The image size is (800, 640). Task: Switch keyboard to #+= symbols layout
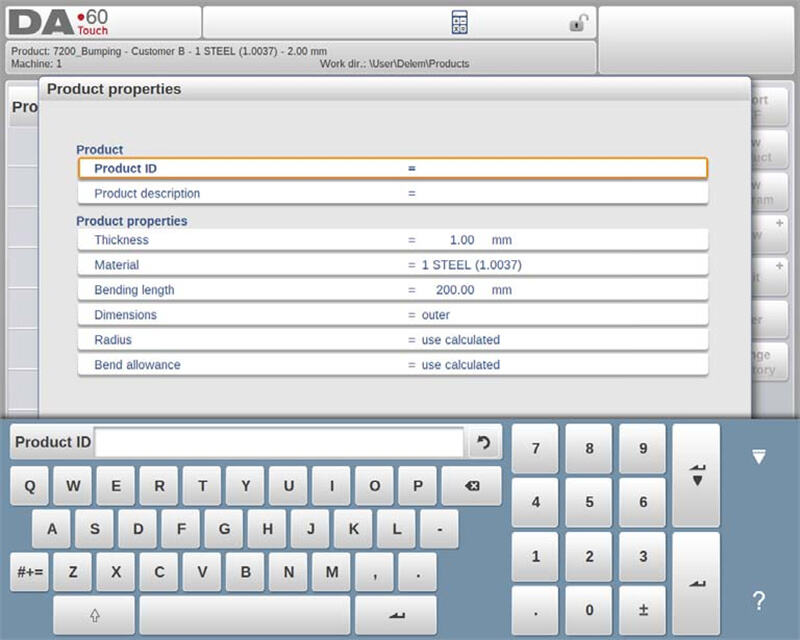pos(29,572)
